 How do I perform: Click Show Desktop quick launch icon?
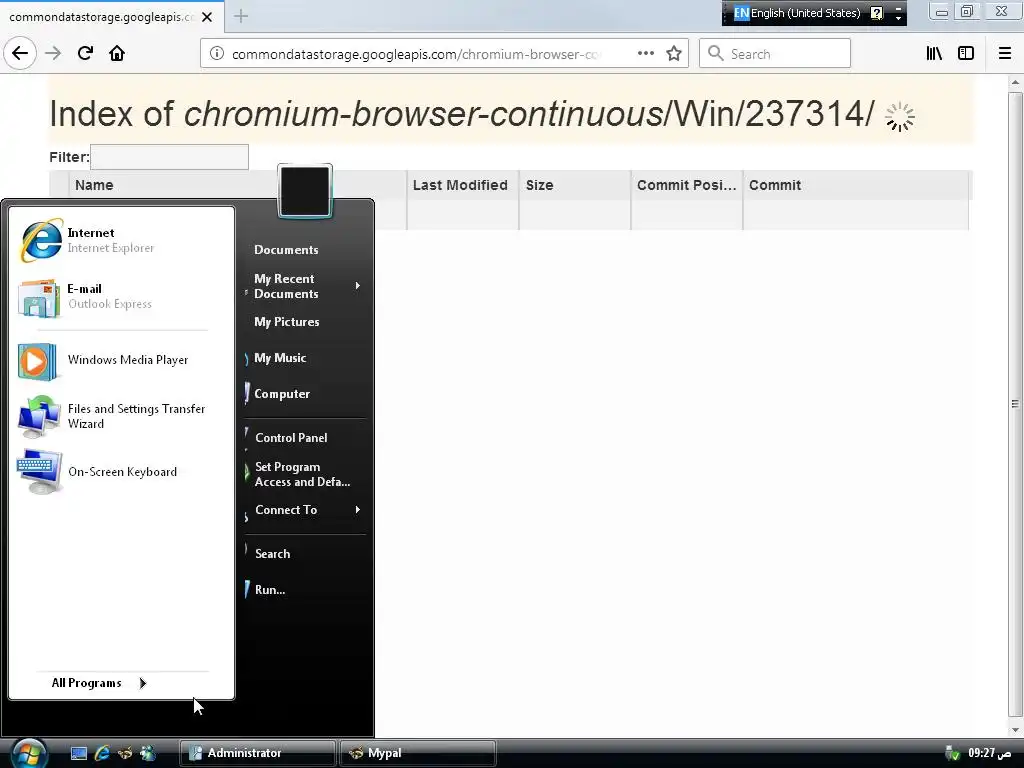[78, 753]
